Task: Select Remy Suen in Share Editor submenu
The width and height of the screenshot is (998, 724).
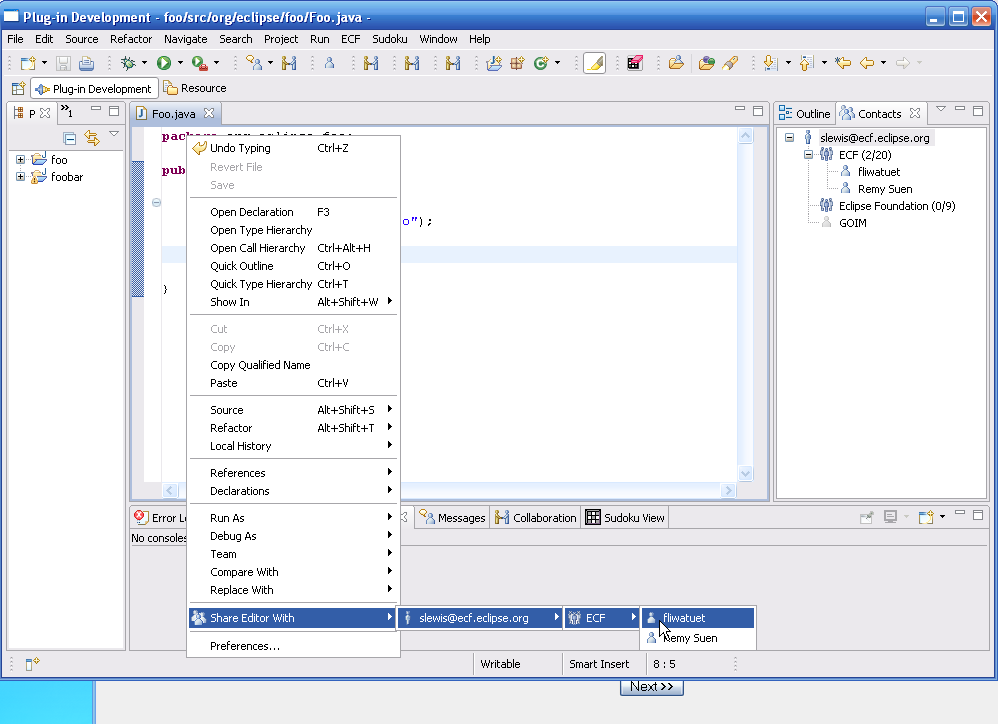Action: [x=698, y=638]
